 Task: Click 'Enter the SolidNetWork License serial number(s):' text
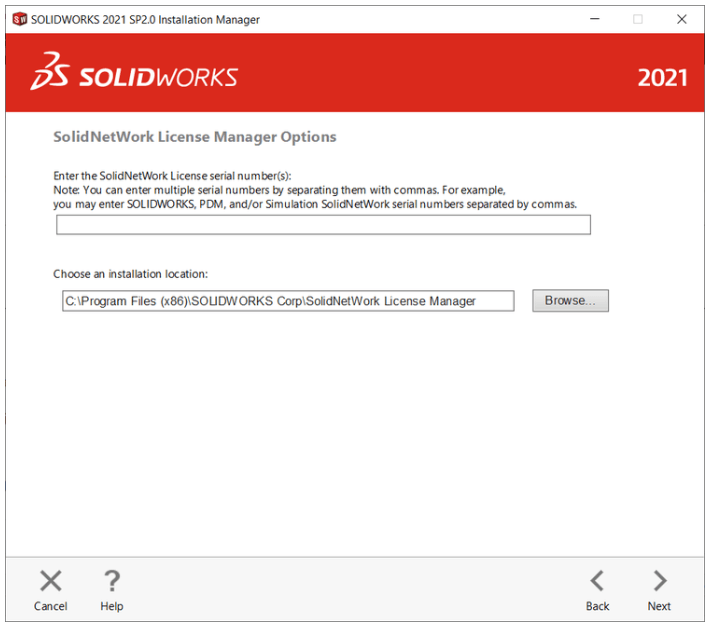pyautogui.click(x=172, y=176)
